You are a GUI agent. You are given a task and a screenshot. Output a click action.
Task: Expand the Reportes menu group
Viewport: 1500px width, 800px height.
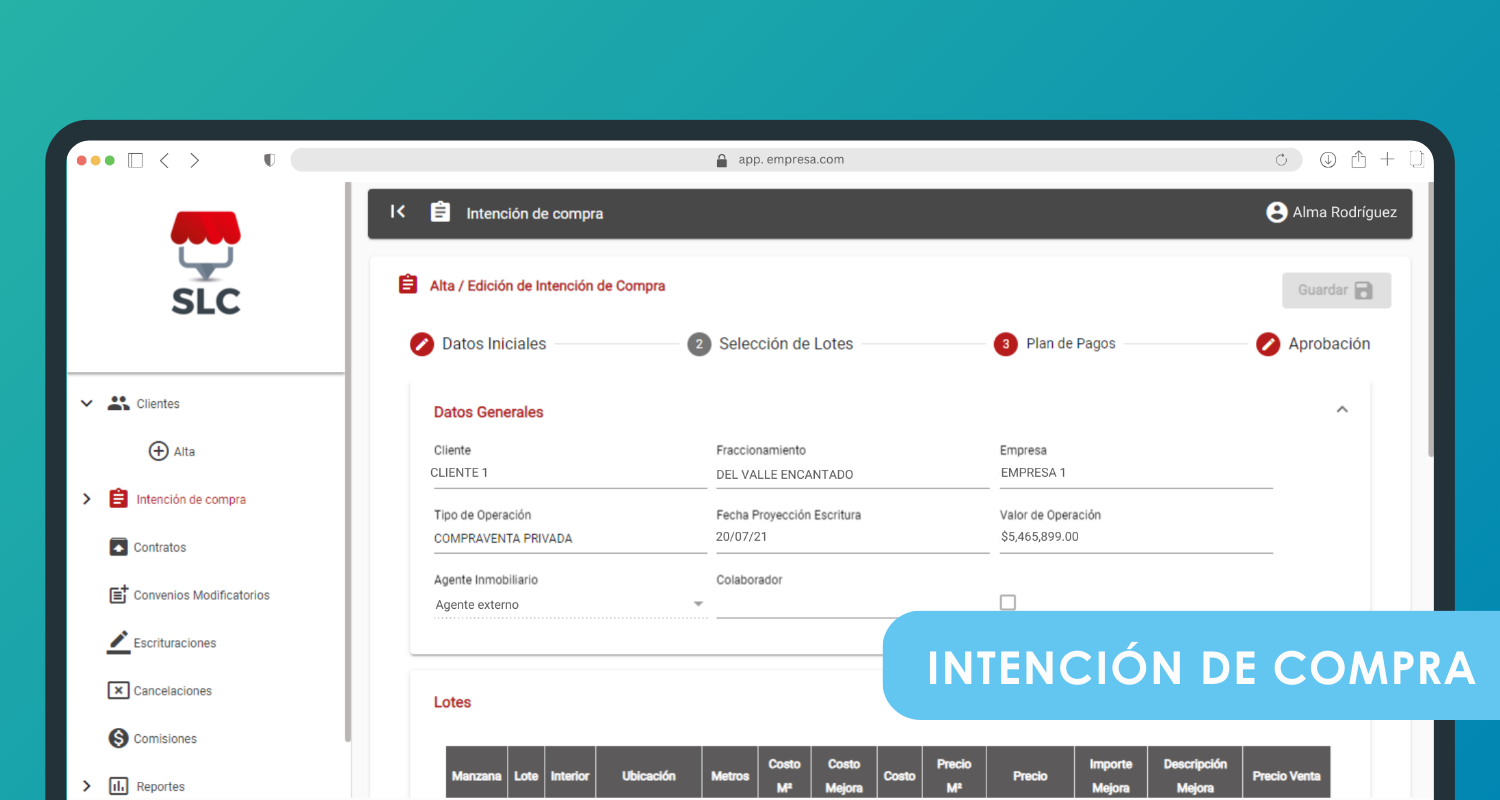(87, 786)
